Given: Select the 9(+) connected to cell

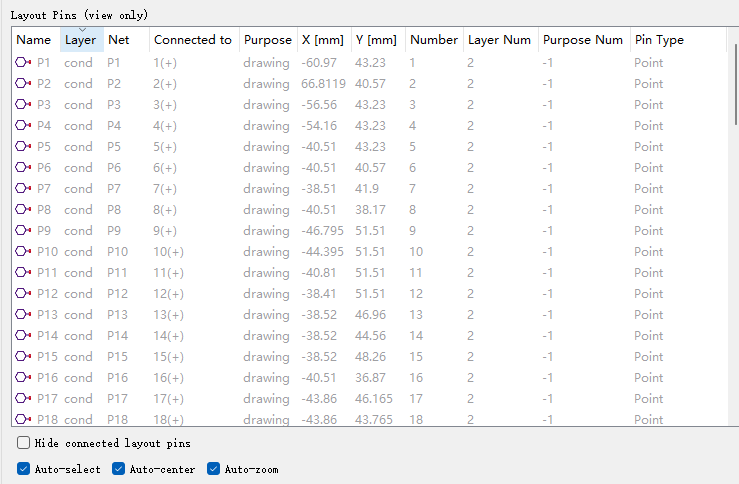Looking at the screenshot, I should 168,231.
